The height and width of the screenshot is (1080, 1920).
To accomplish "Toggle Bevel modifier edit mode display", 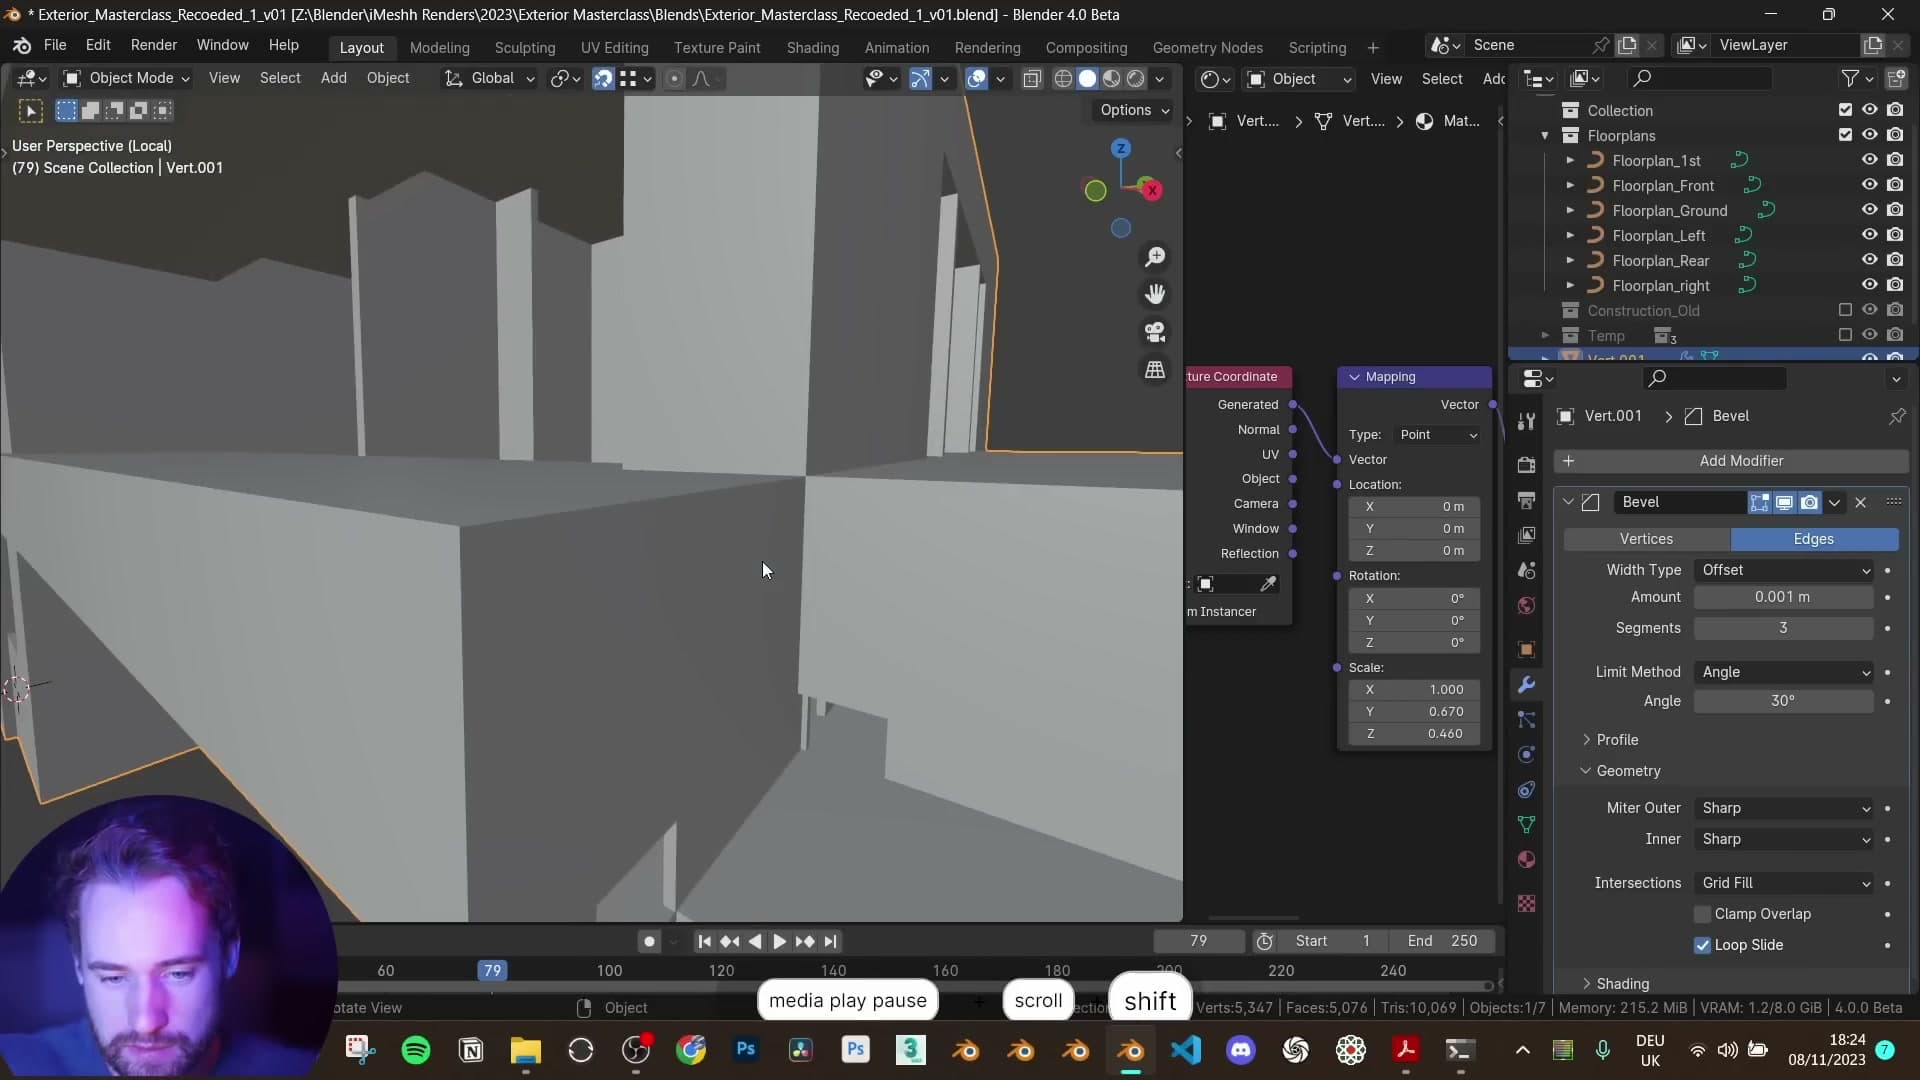I will pos(1759,502).
